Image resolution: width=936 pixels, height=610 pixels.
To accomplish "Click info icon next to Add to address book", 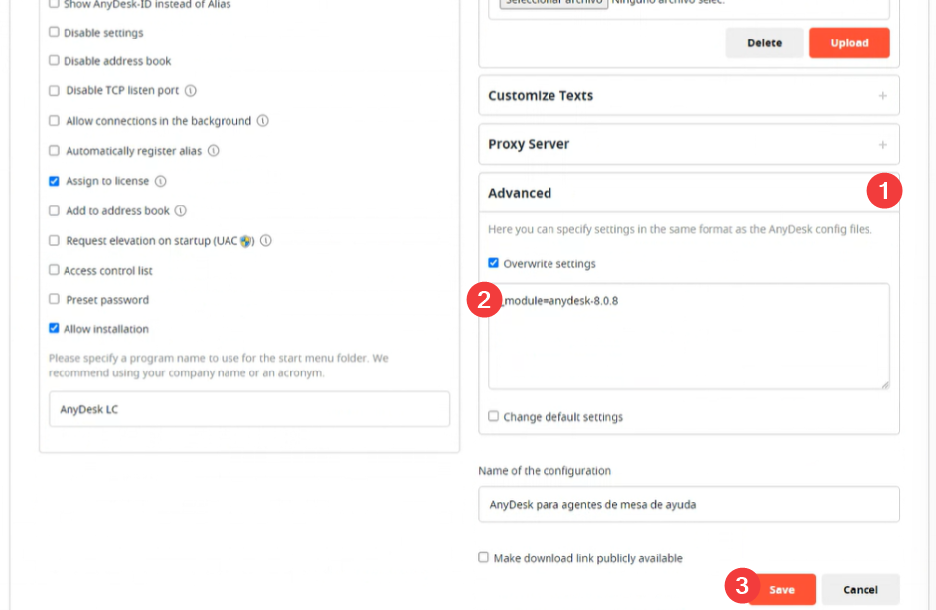I will click(181, 211).
